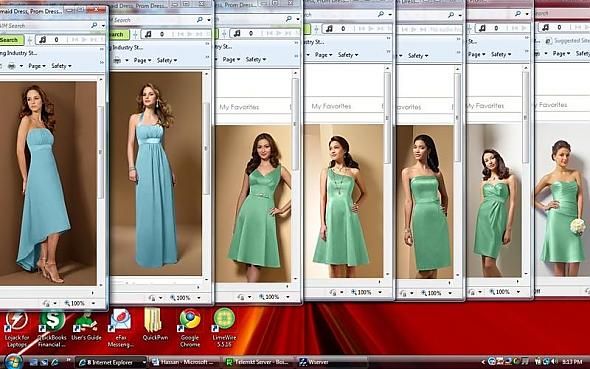Open the Page menu in green V-neck dress window
590x369 pixels.
click(231, 59)
